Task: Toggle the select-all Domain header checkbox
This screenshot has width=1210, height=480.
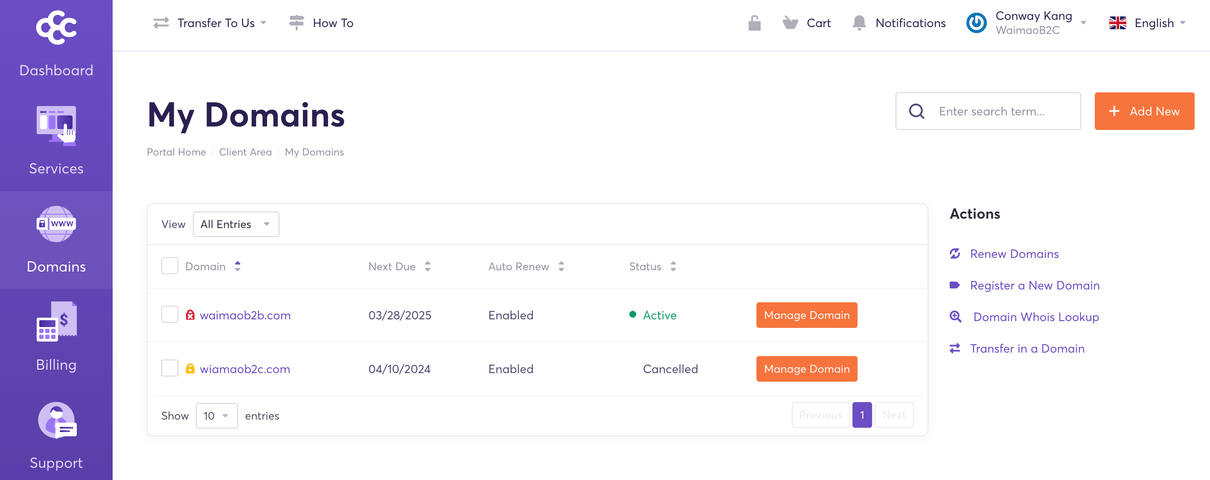Action: [170, 266]
